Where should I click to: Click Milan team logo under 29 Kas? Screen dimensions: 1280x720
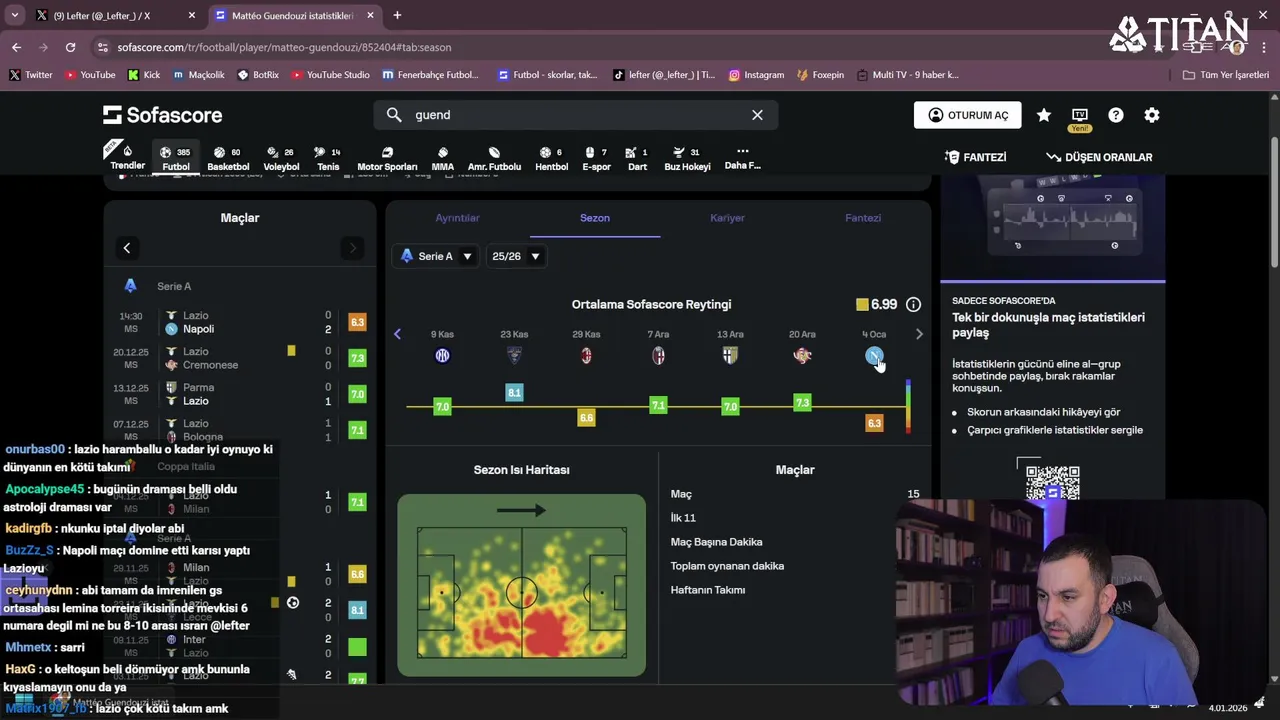point(586,356)
